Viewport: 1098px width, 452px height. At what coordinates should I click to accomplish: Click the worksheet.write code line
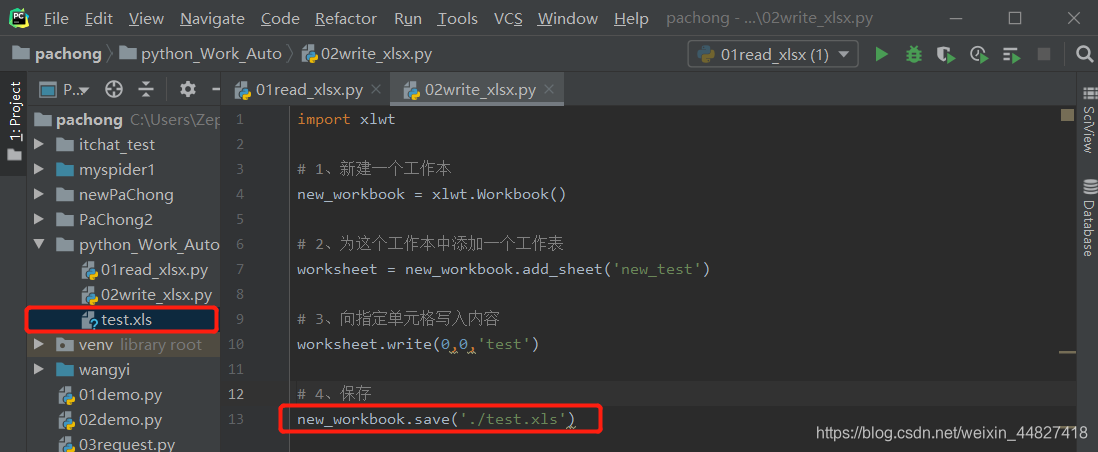pos(418,344)
